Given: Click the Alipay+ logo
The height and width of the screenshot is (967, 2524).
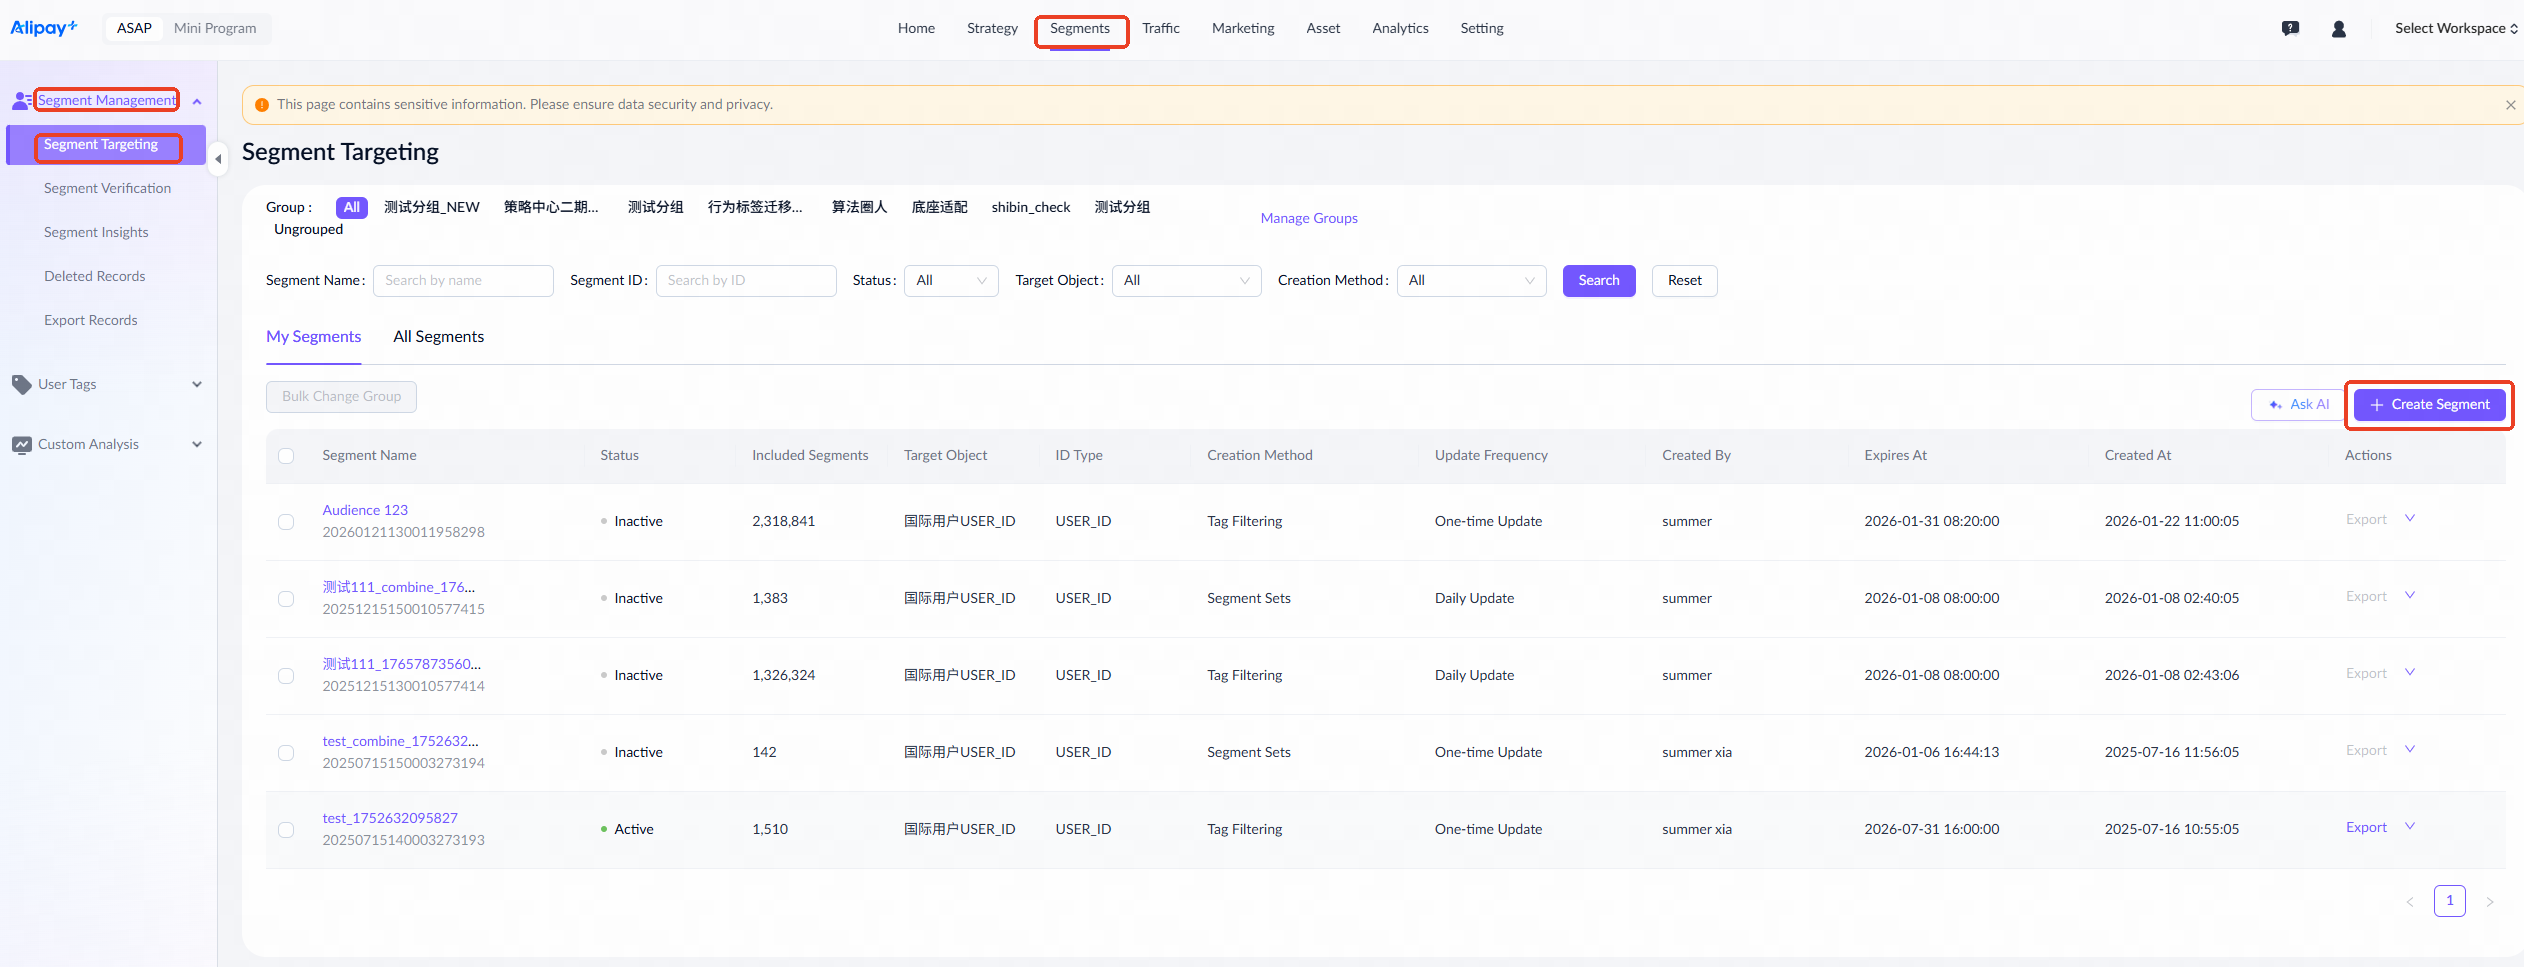Looking at the screenshot, I should [43, 28].
